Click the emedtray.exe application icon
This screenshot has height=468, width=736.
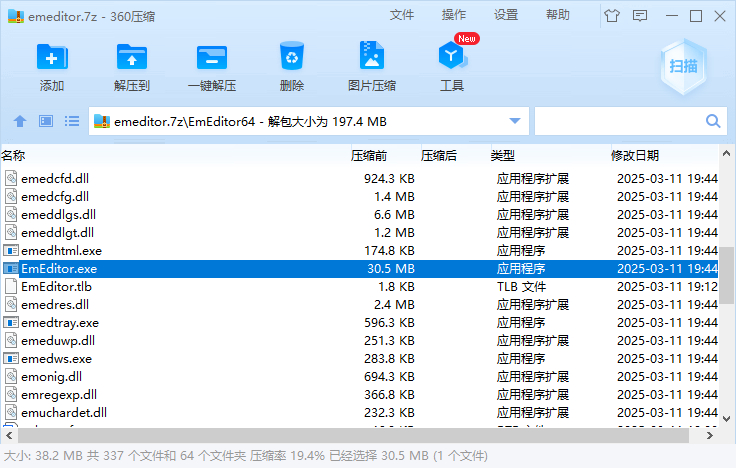click(x=11, y=322)
